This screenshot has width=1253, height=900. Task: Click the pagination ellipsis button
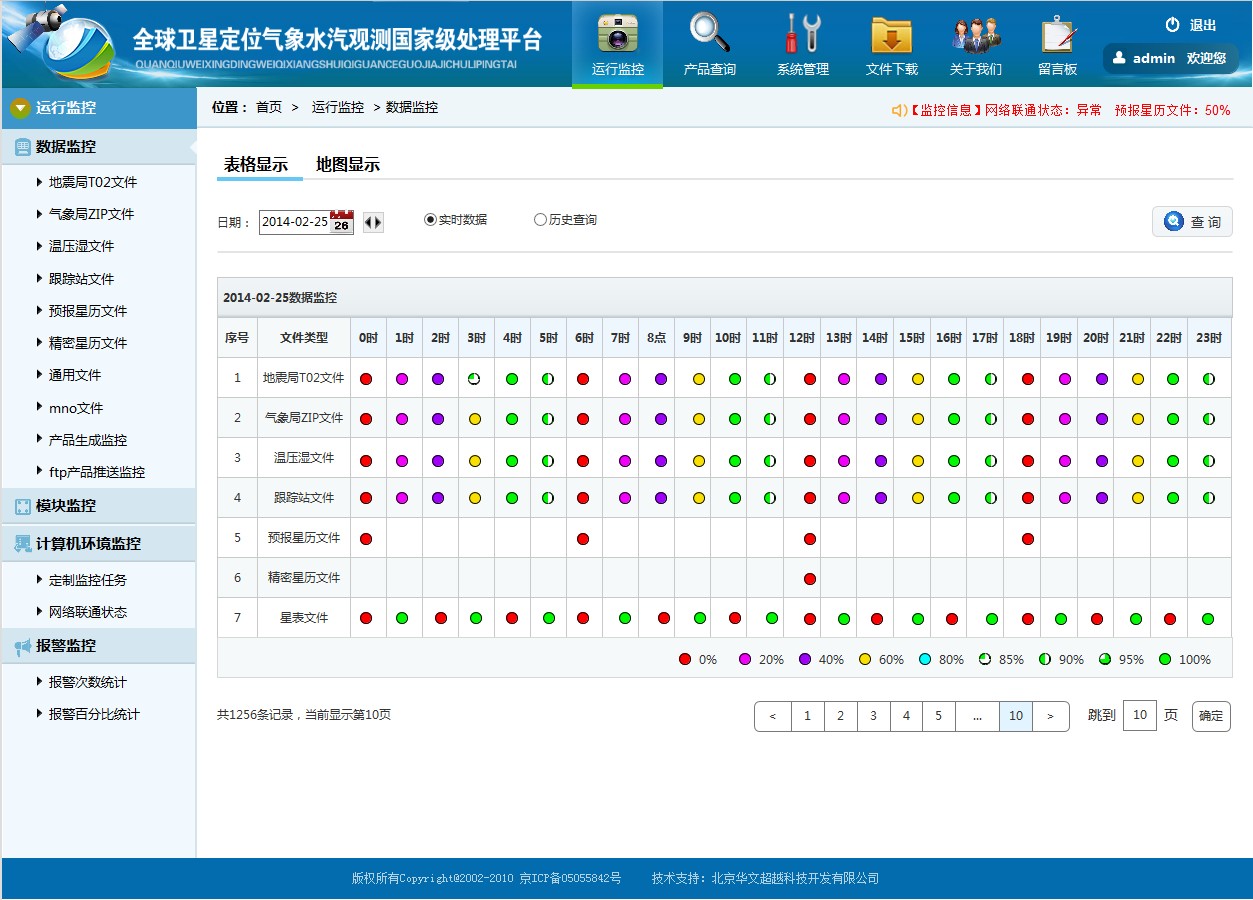tap(978, 717)
